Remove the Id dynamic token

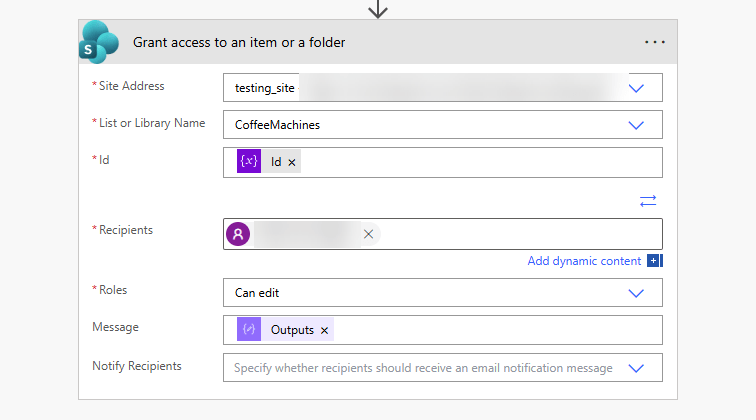(292, 162)
